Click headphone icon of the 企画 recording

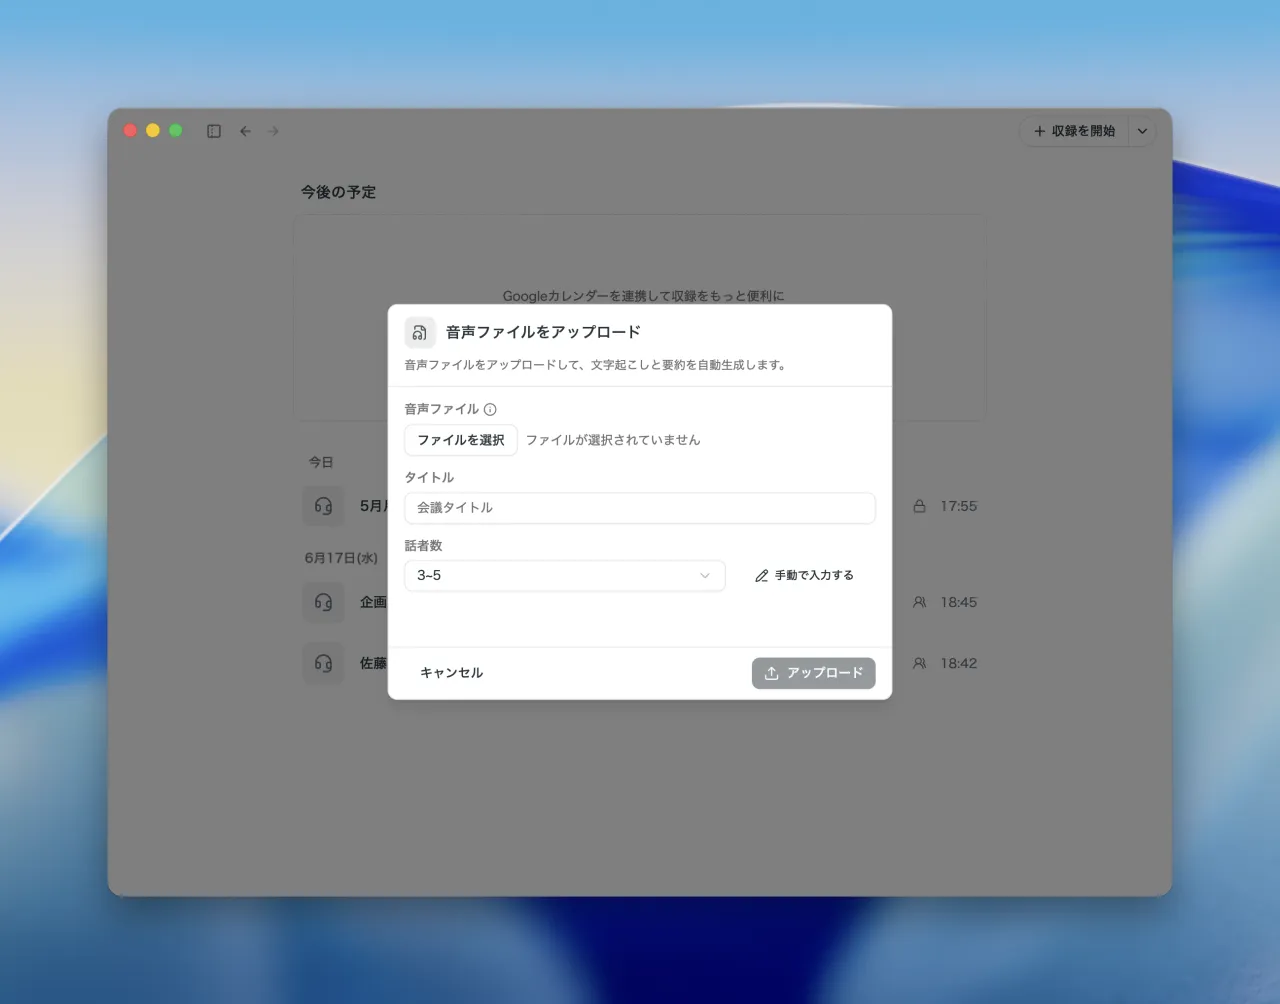(x=323, y=602)
